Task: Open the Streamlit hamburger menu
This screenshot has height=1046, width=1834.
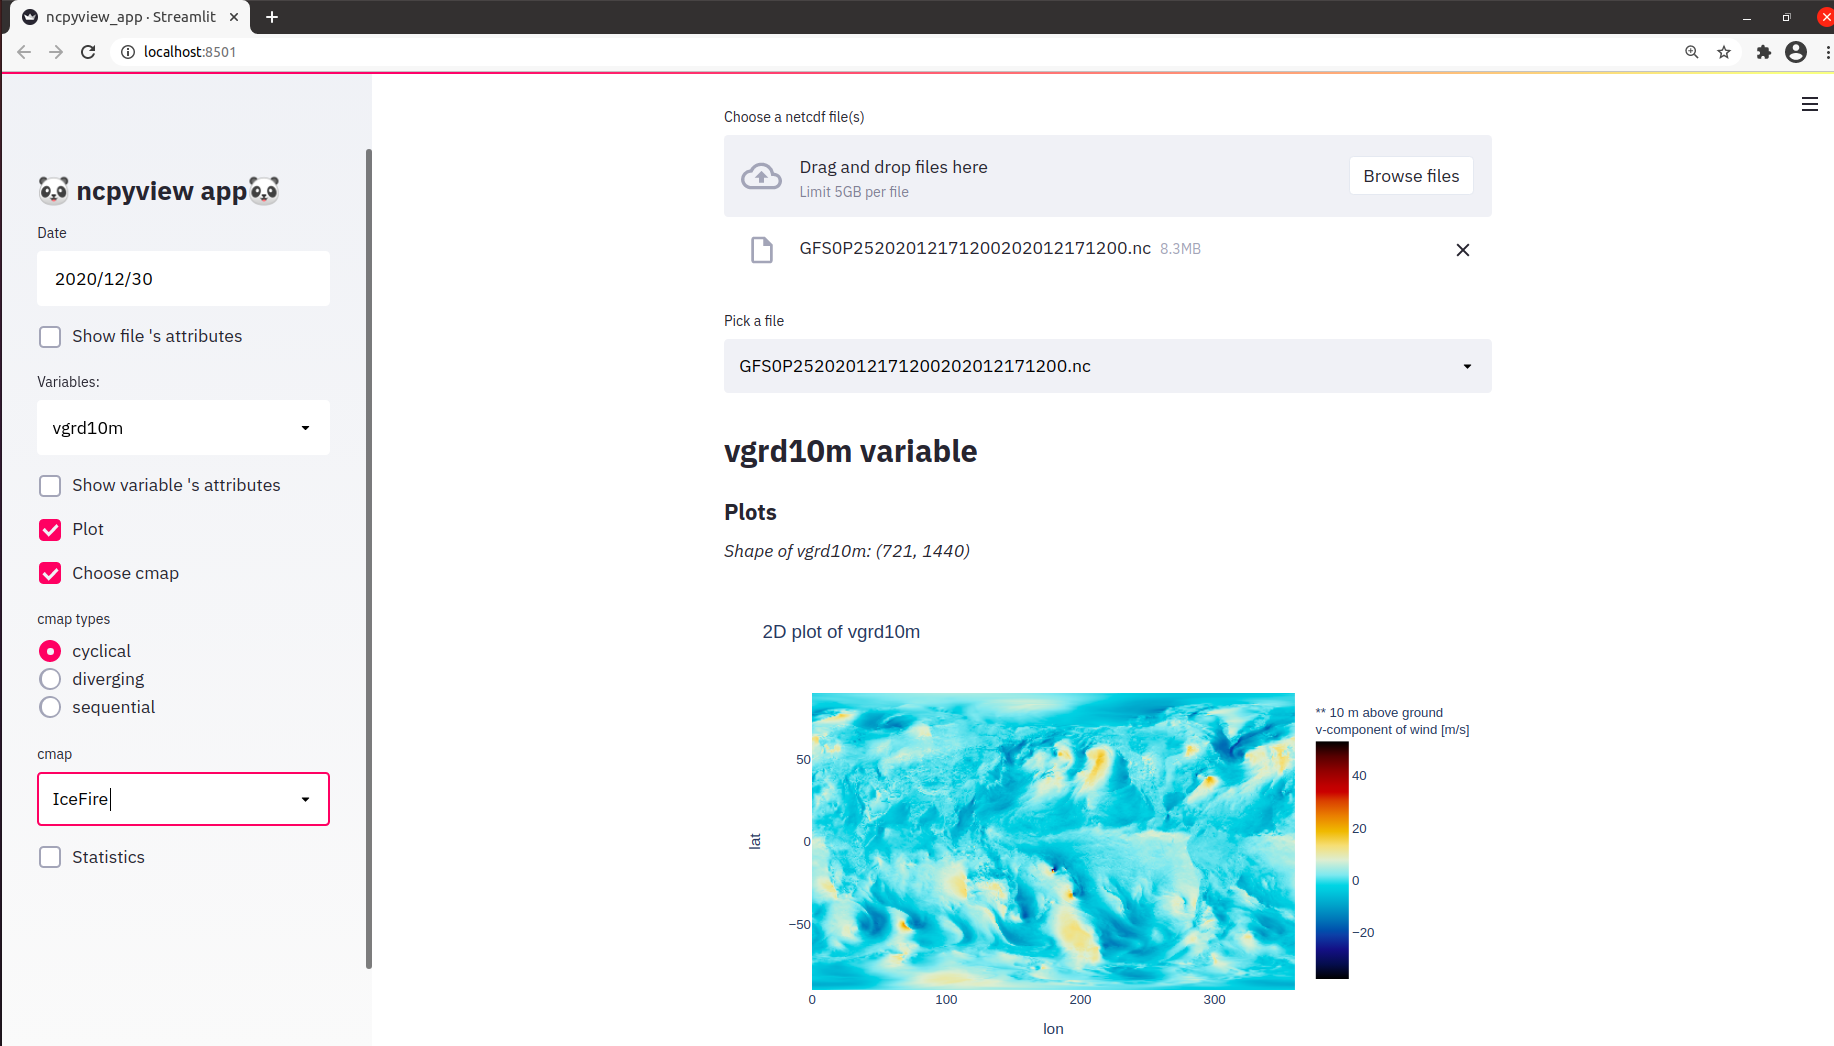Action: tap(1809, 104)
